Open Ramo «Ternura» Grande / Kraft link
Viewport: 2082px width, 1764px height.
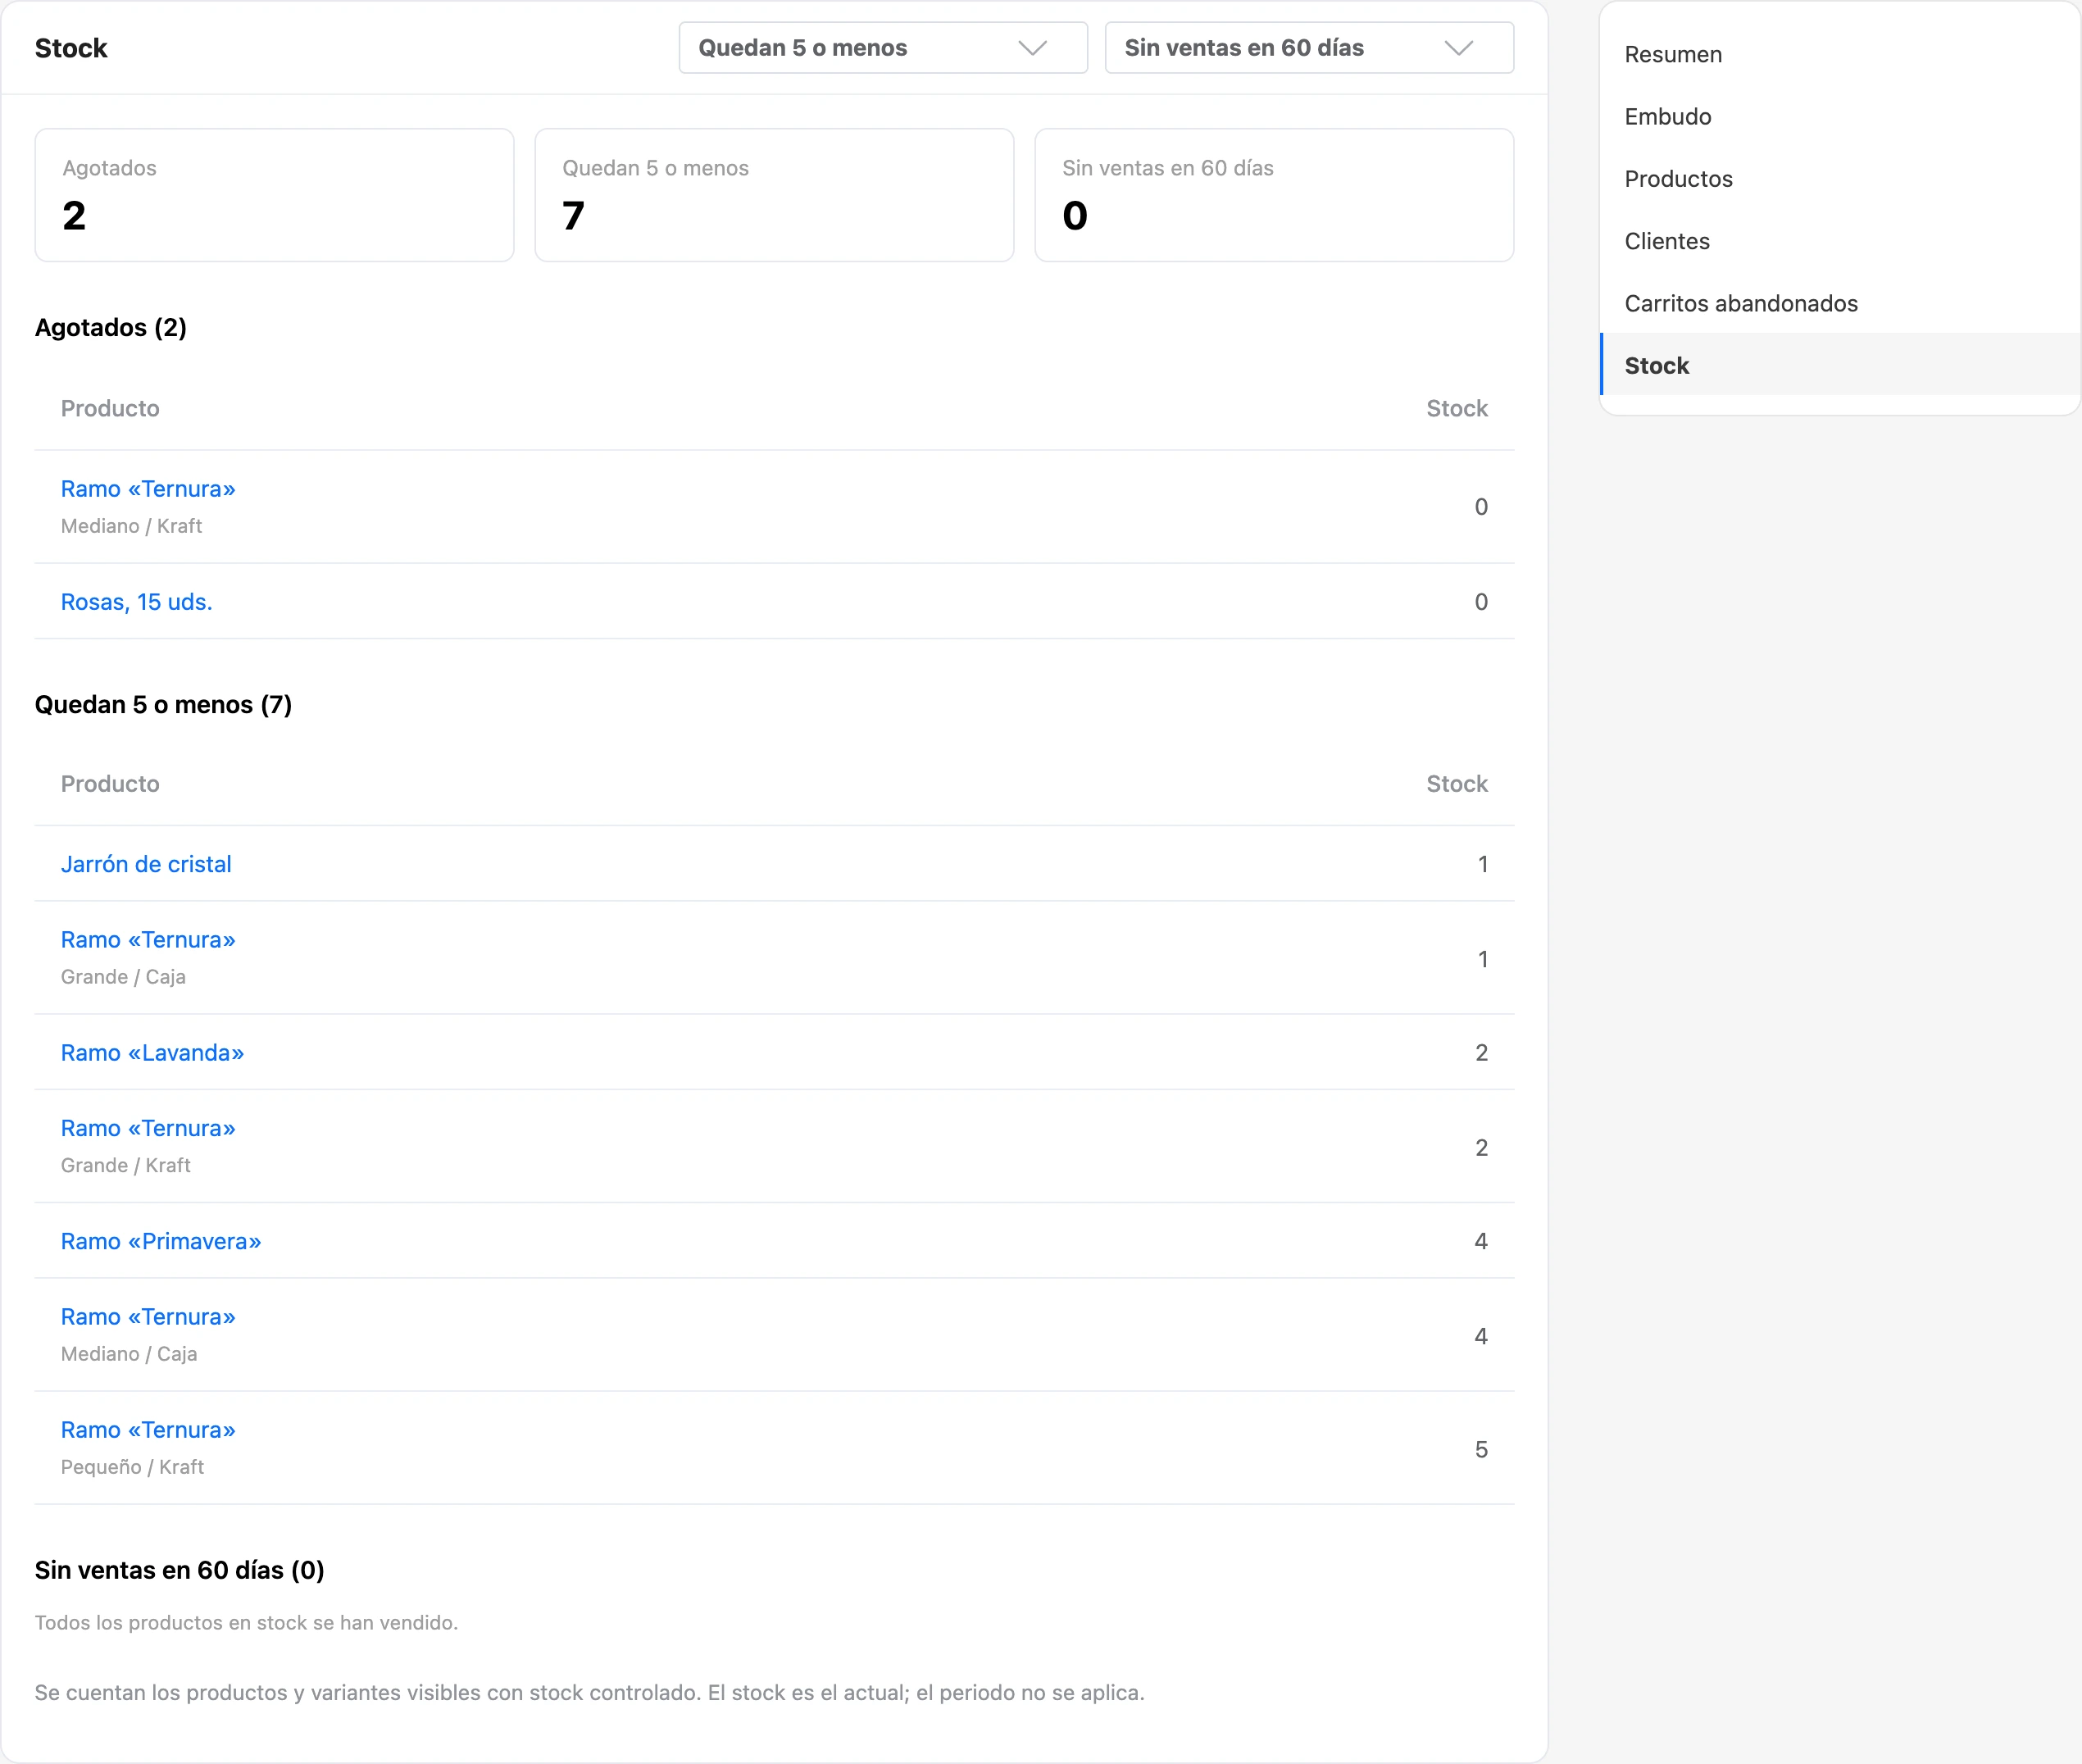point(148,1128)
